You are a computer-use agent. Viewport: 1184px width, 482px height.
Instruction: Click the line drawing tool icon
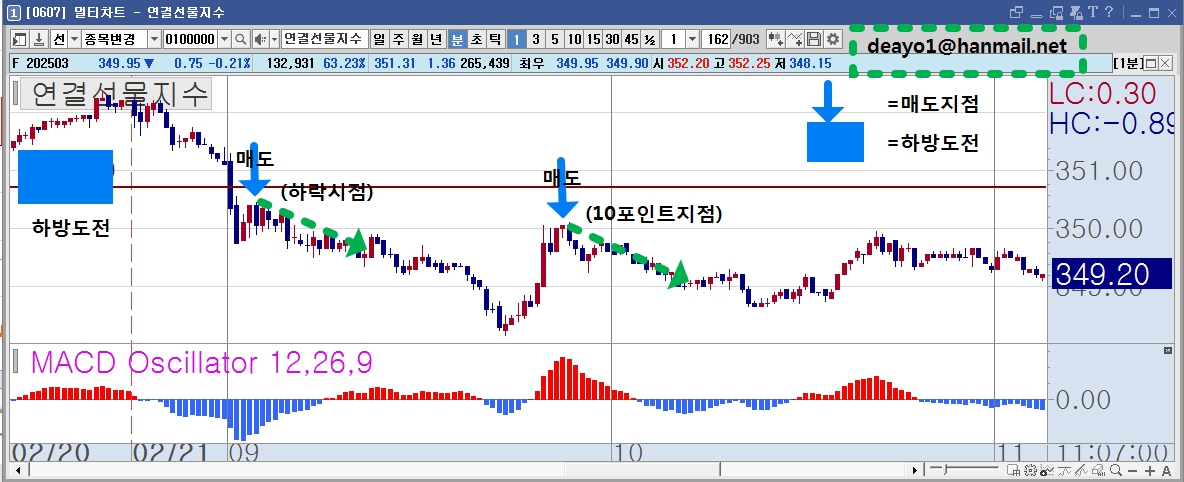795,39
